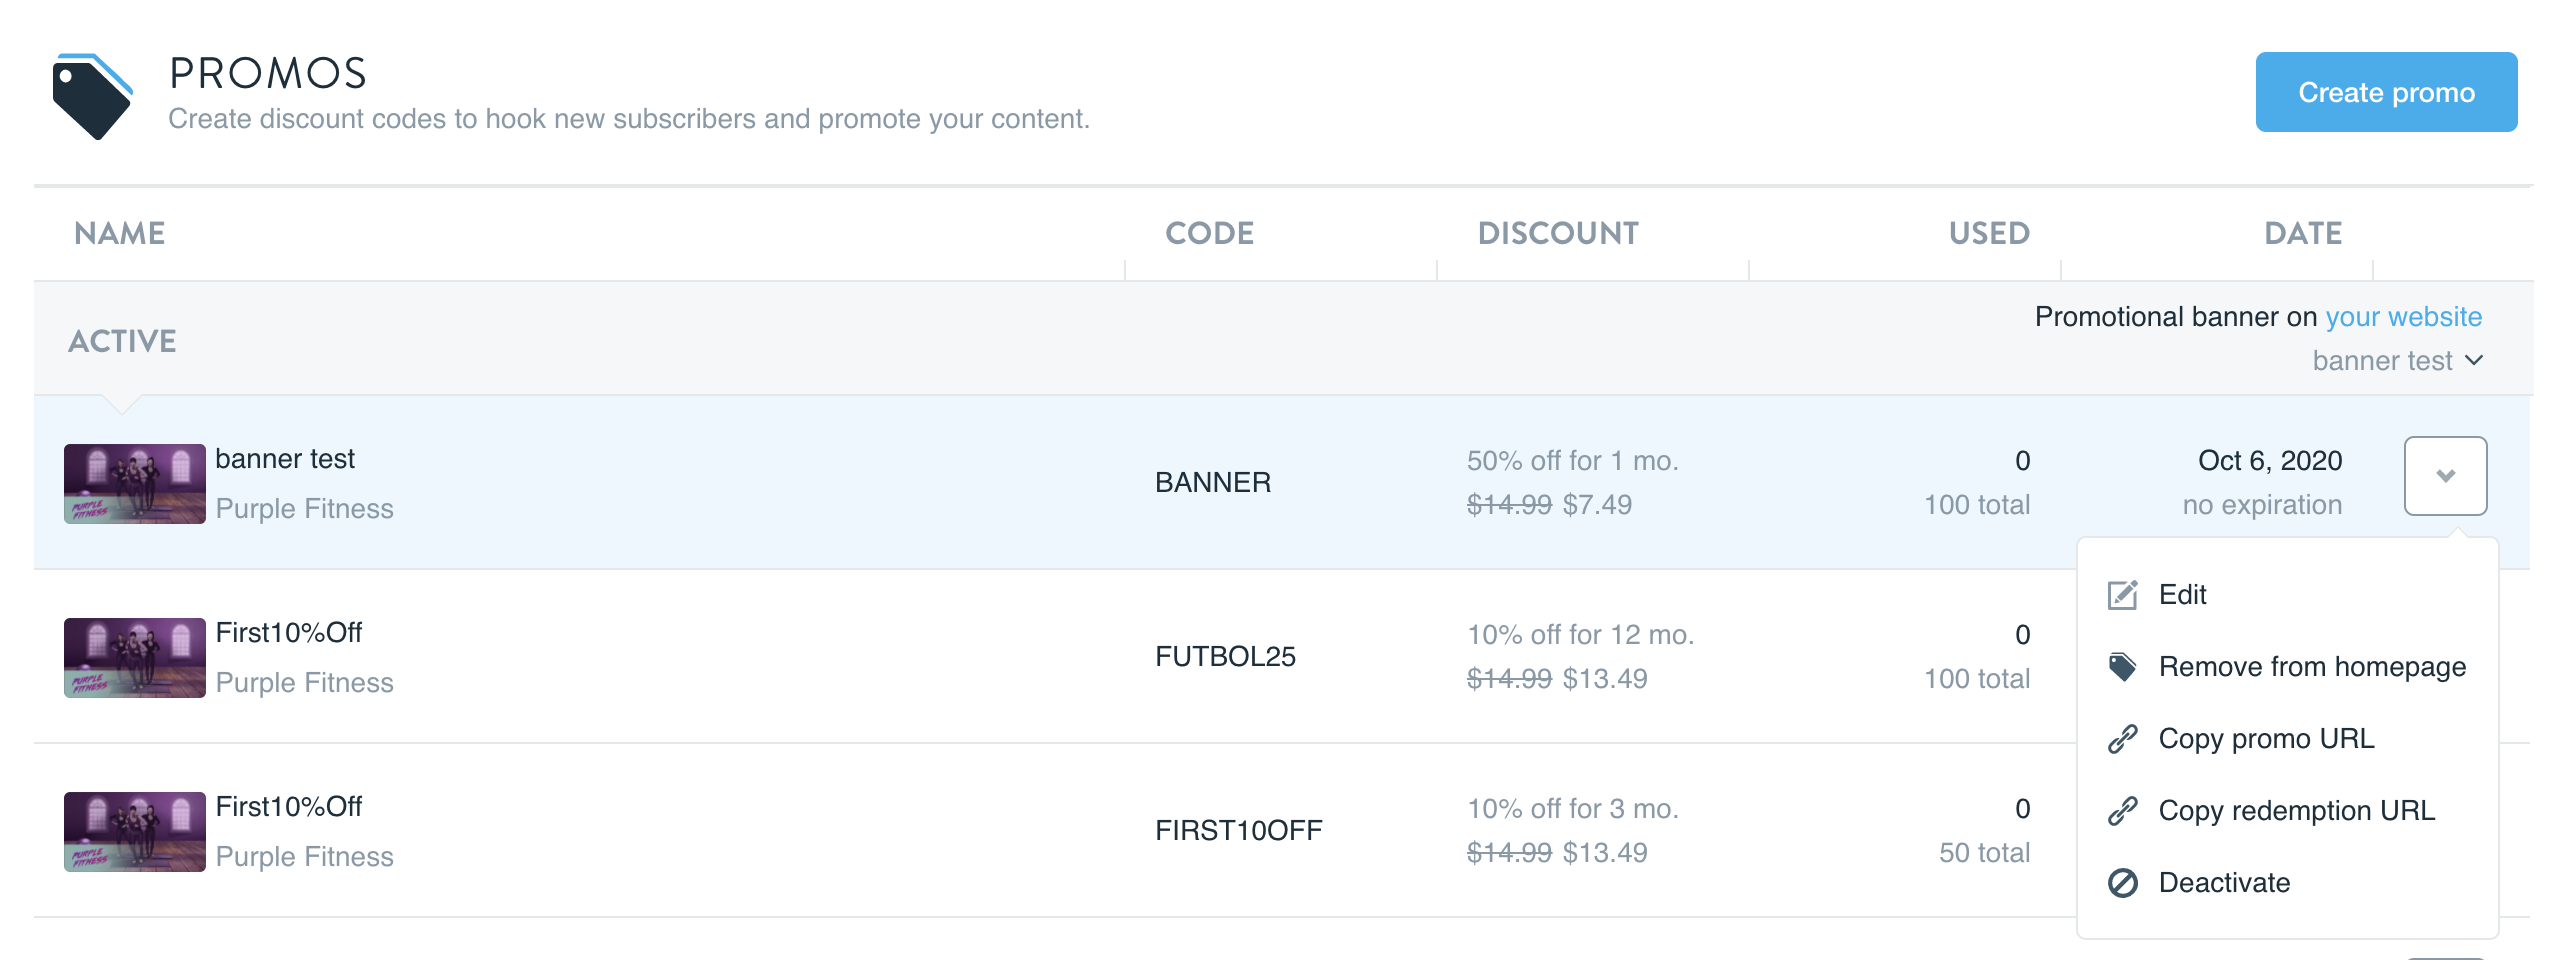Collapse the banner test row actions dropdown
2554x960 pixels.
coord(2444,476)
